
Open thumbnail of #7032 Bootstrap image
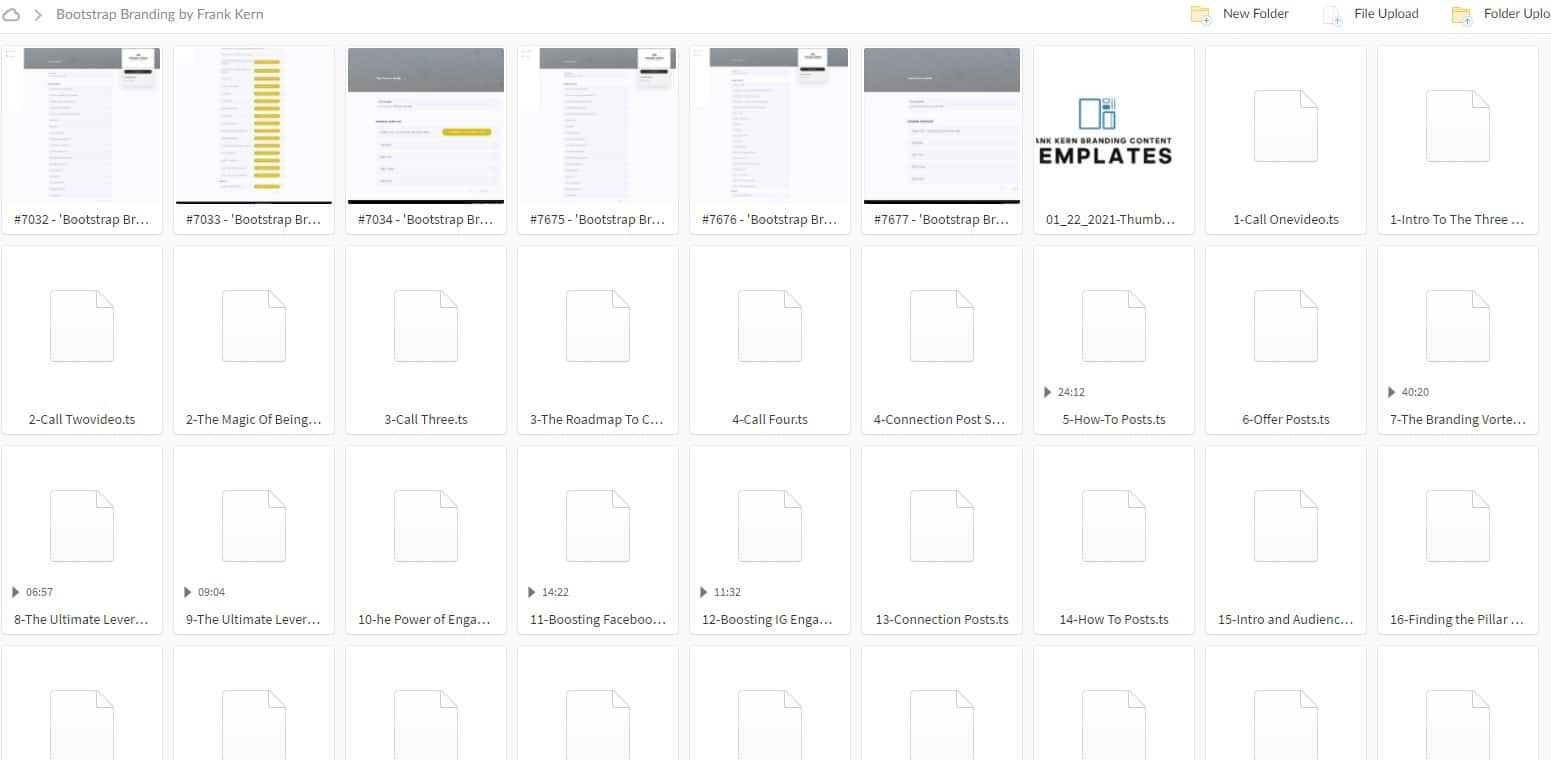pyautogui.click(x=82, y=125)
